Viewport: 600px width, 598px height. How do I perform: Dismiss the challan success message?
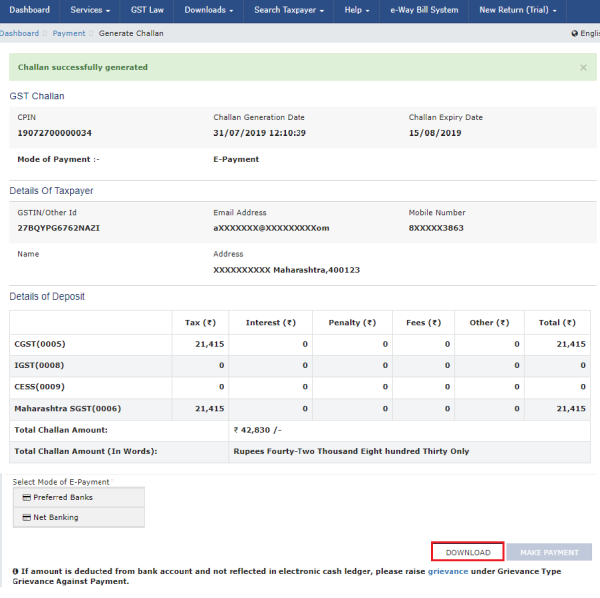point(583,67)
